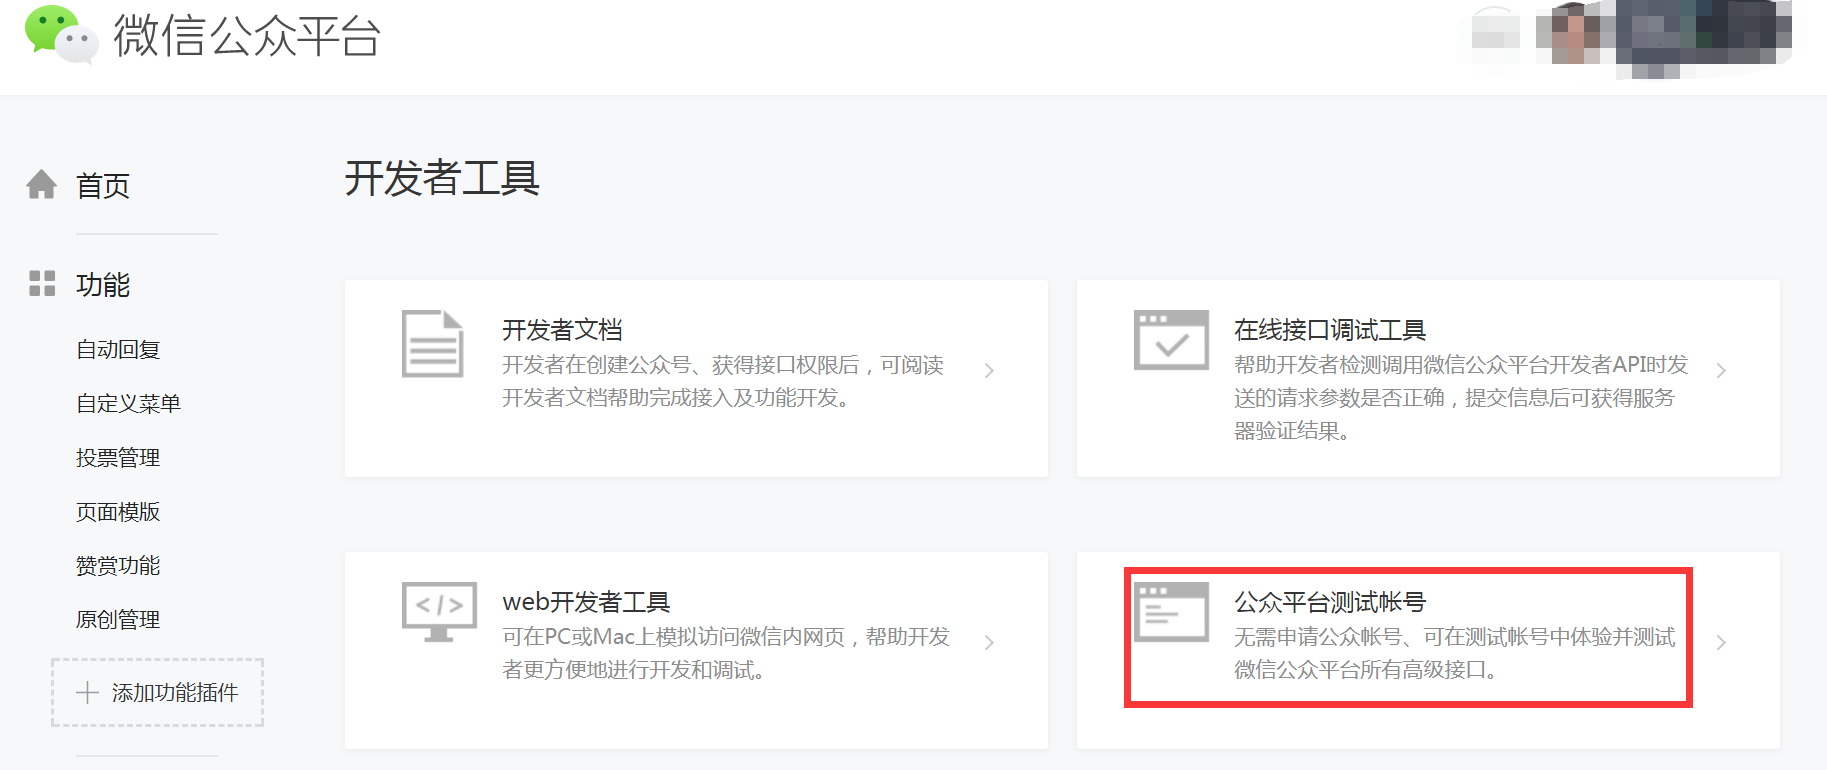The image size is (1827, 770).
Task: Click the 在线接口调试工具 description text
Action: (x=1461, y=398)
